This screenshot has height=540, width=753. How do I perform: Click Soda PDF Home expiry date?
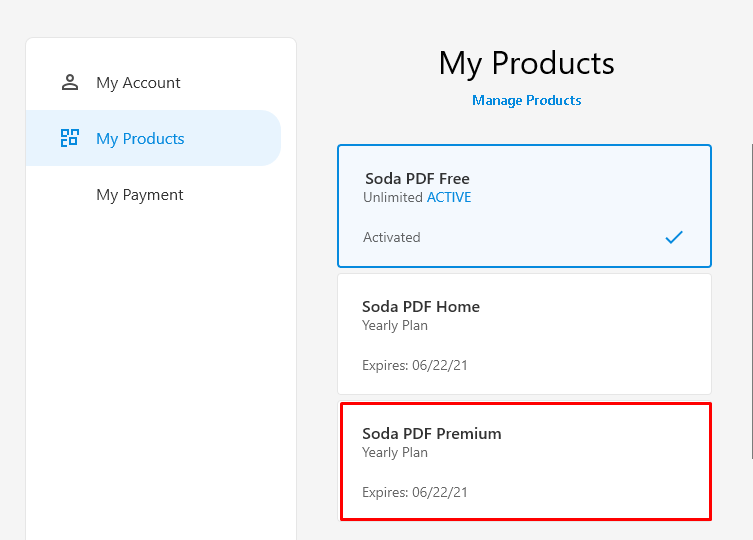click(x=414, y=365)
